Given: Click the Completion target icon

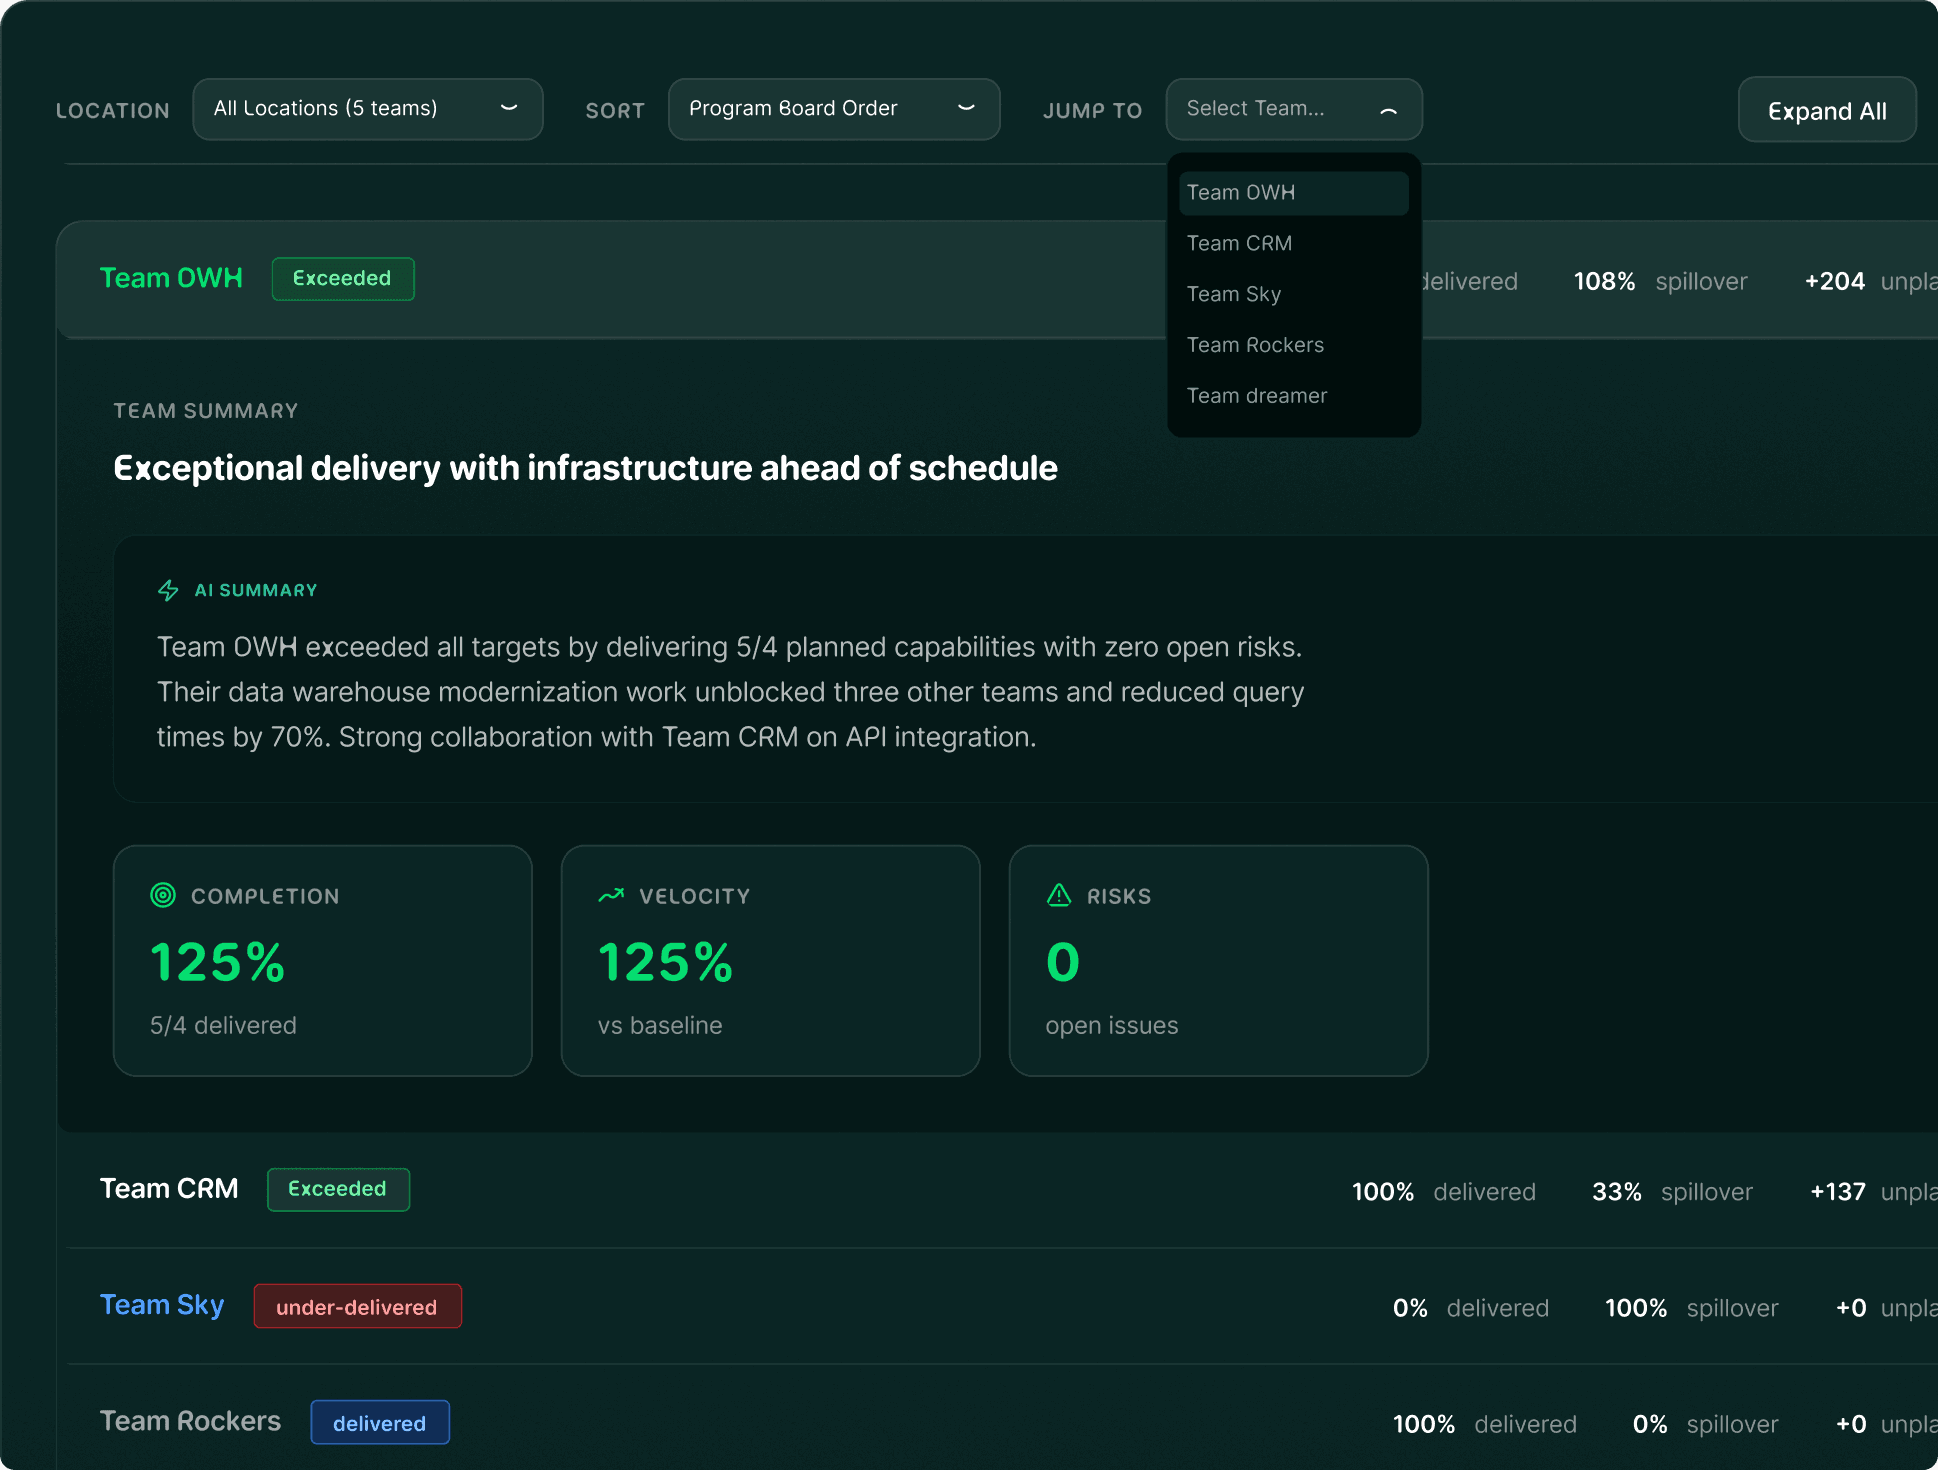Looking at the screenshot, I should (163, 895).
